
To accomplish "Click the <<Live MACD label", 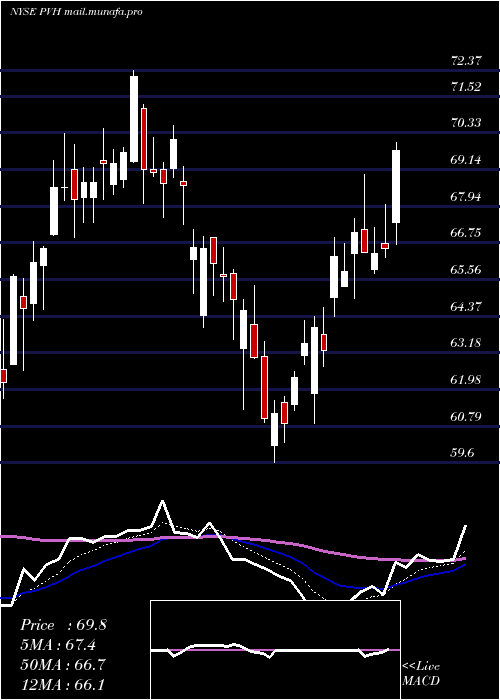I will tap(421, 674).
